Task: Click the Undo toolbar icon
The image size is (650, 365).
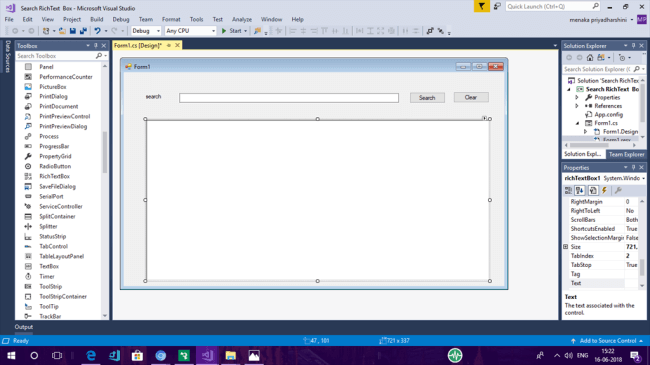Action: click(97, 31)
